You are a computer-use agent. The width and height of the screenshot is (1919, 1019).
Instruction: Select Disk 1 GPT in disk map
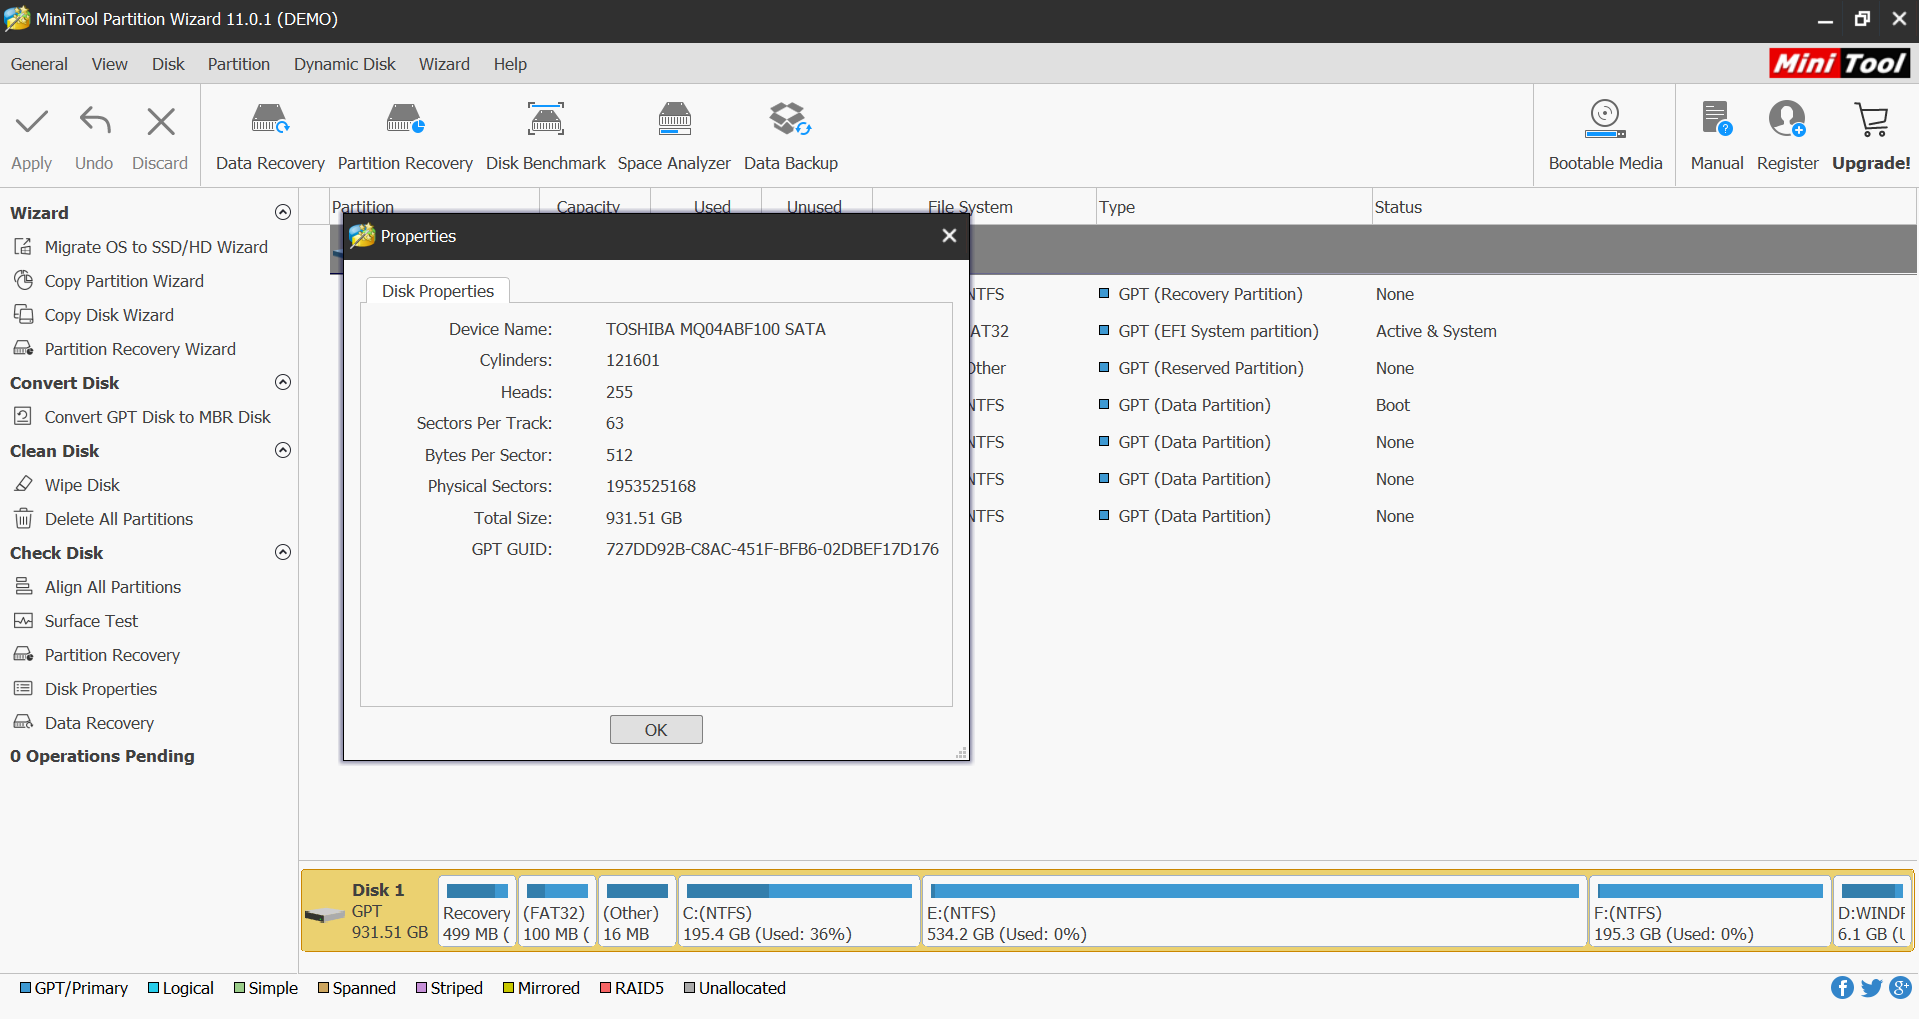(x=369, y=911)
